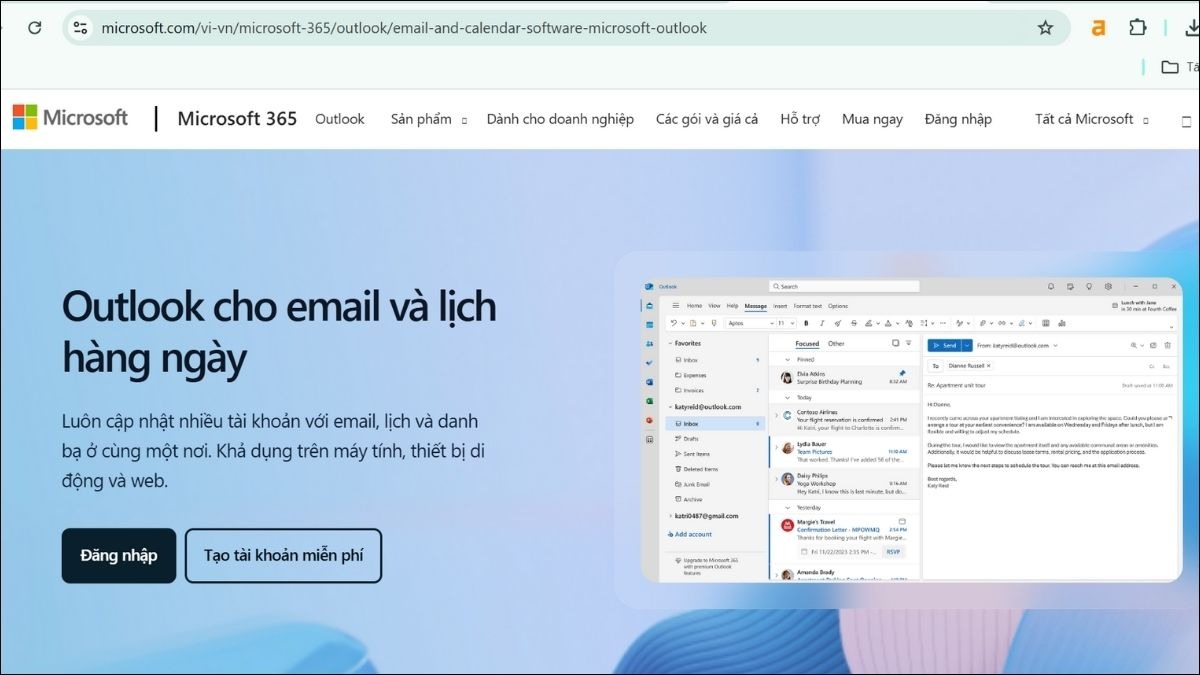
Task: Click People icon in Outlook preview sidebar
Action: pos(649,343)
